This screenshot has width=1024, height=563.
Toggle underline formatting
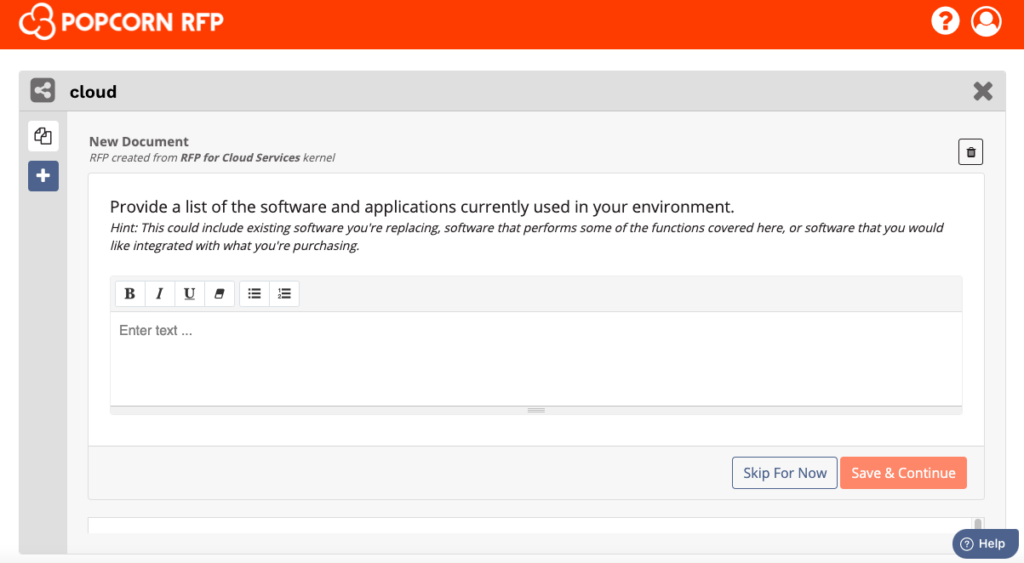pyautogui.click(x=189, y=294)
